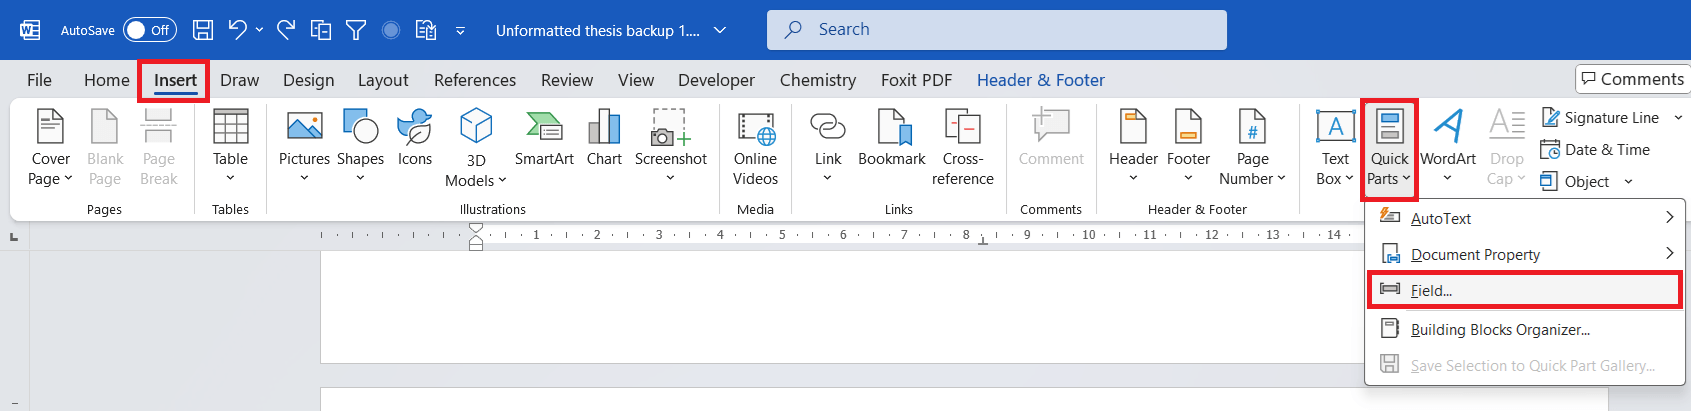Switch to the Layout tab
The height and width of the screenshot is (411, 1691).
pos(383,80)
